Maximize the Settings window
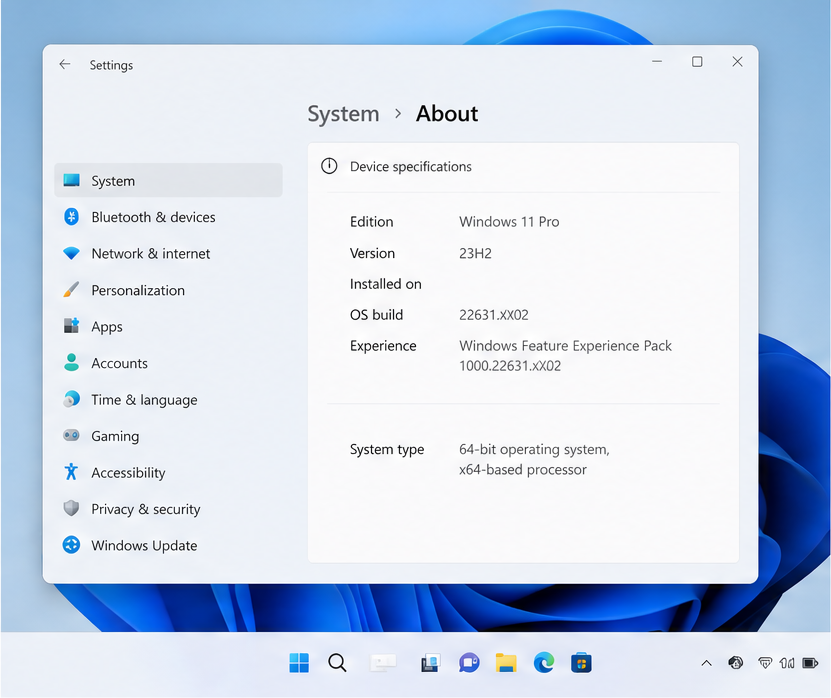831x698 pixels. pos(697,61)
